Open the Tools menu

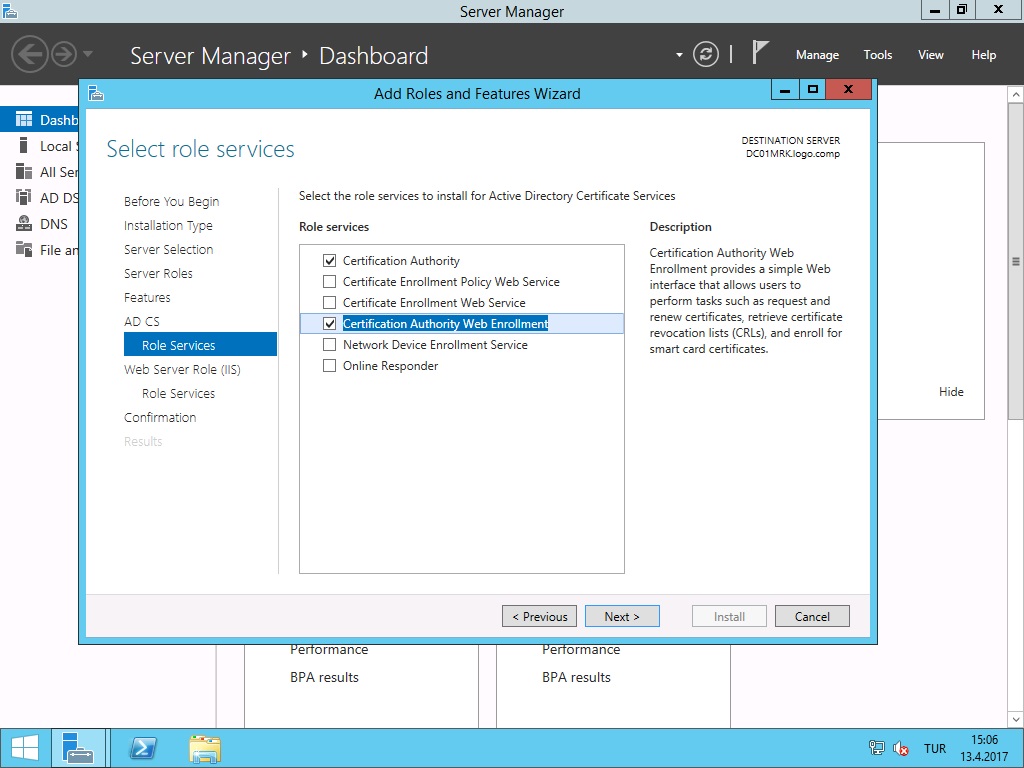(877, 55)
